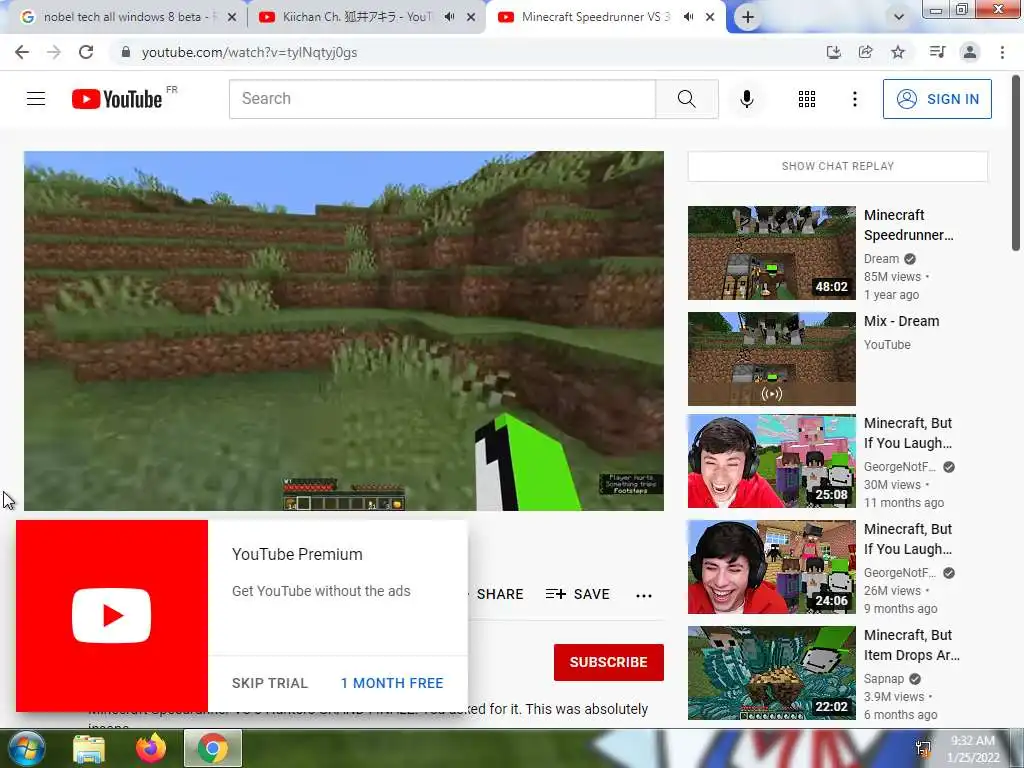Click the GeorgeNotF channel with 30M views
The height and width of the screenshot is (768, 1024).
tap(900, 467)
